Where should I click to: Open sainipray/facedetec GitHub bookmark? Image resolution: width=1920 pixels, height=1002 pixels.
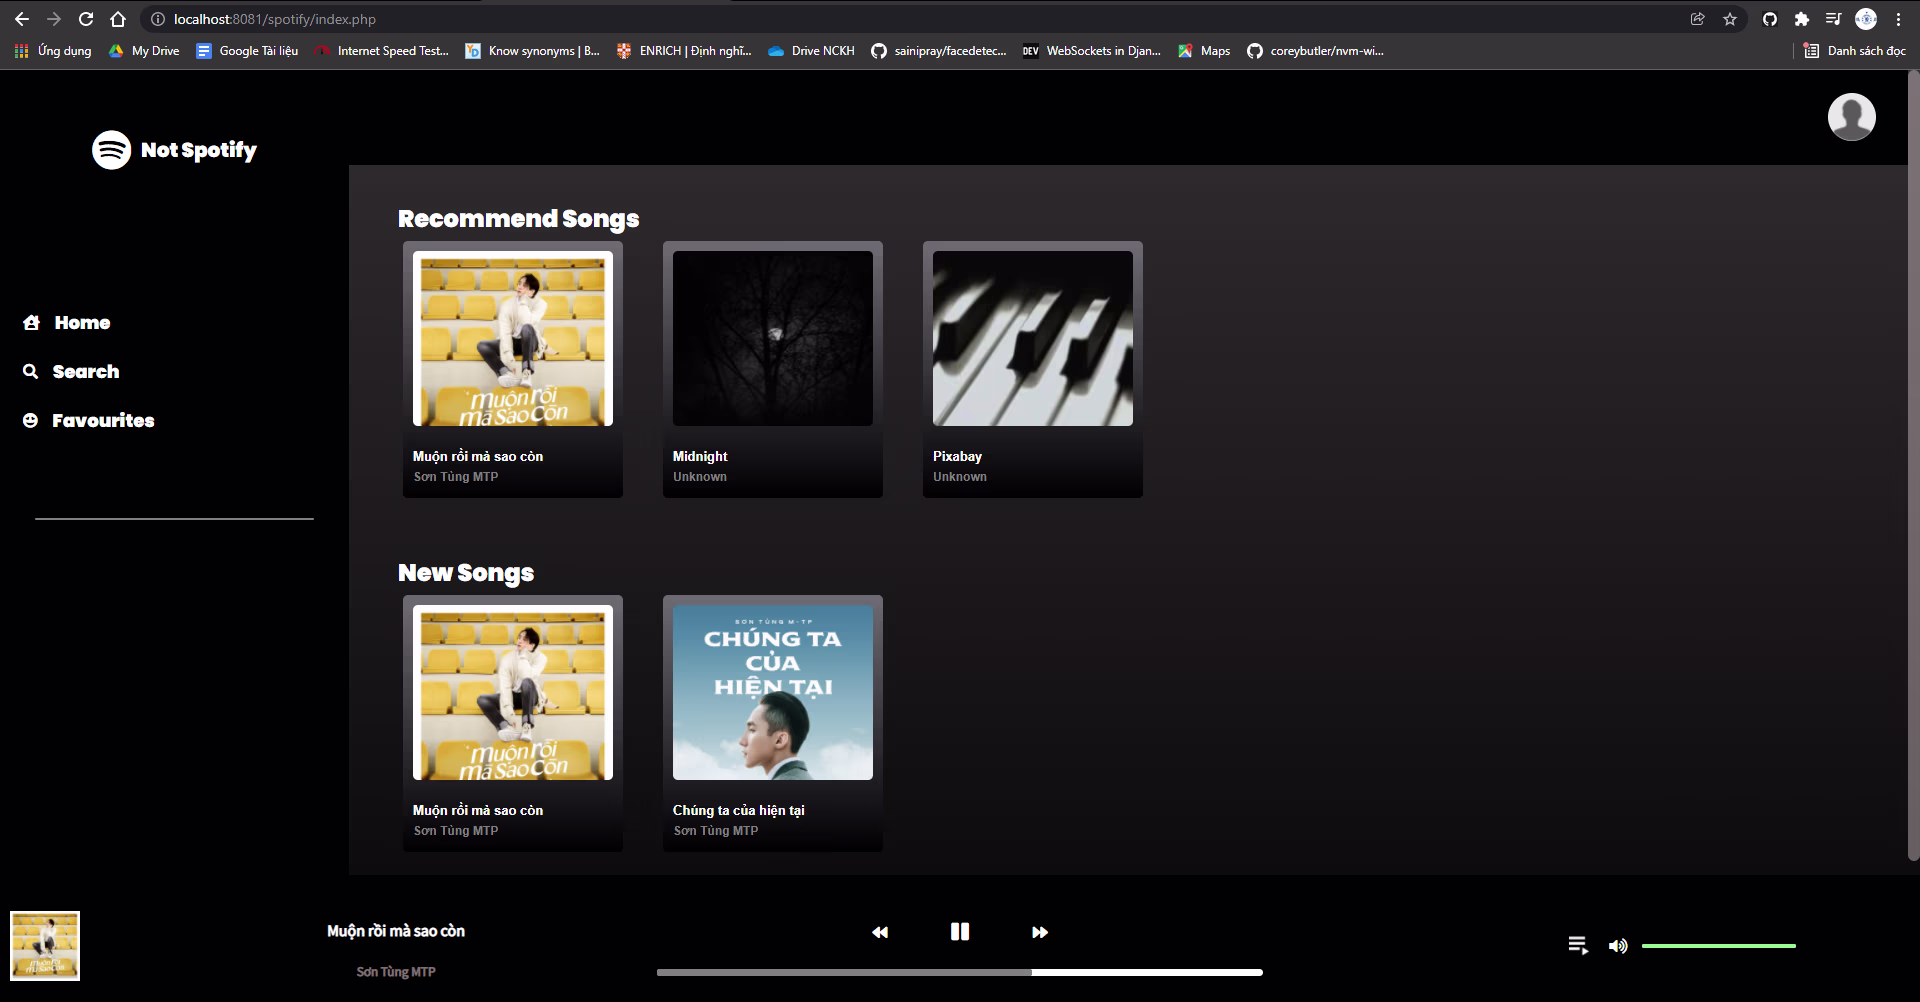(939, 51)
